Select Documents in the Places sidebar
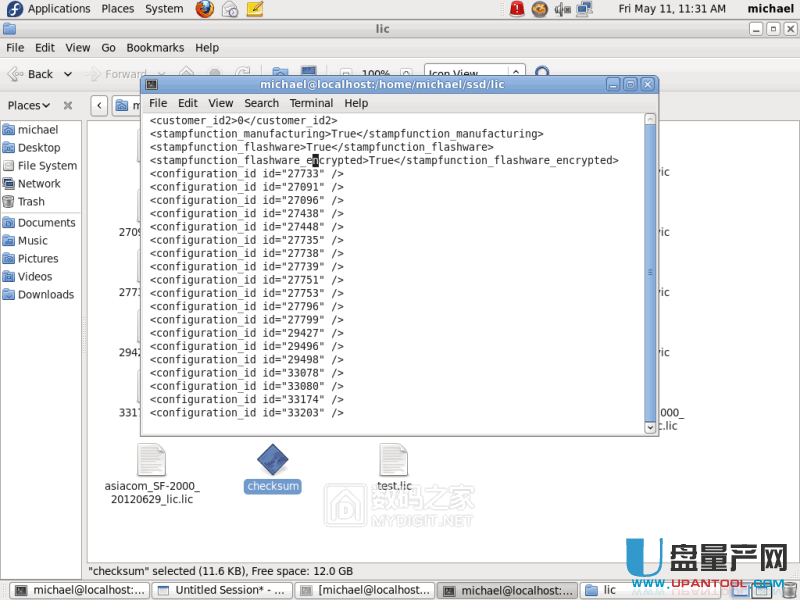This screenshot has height=600, width=800. [46, 223]
